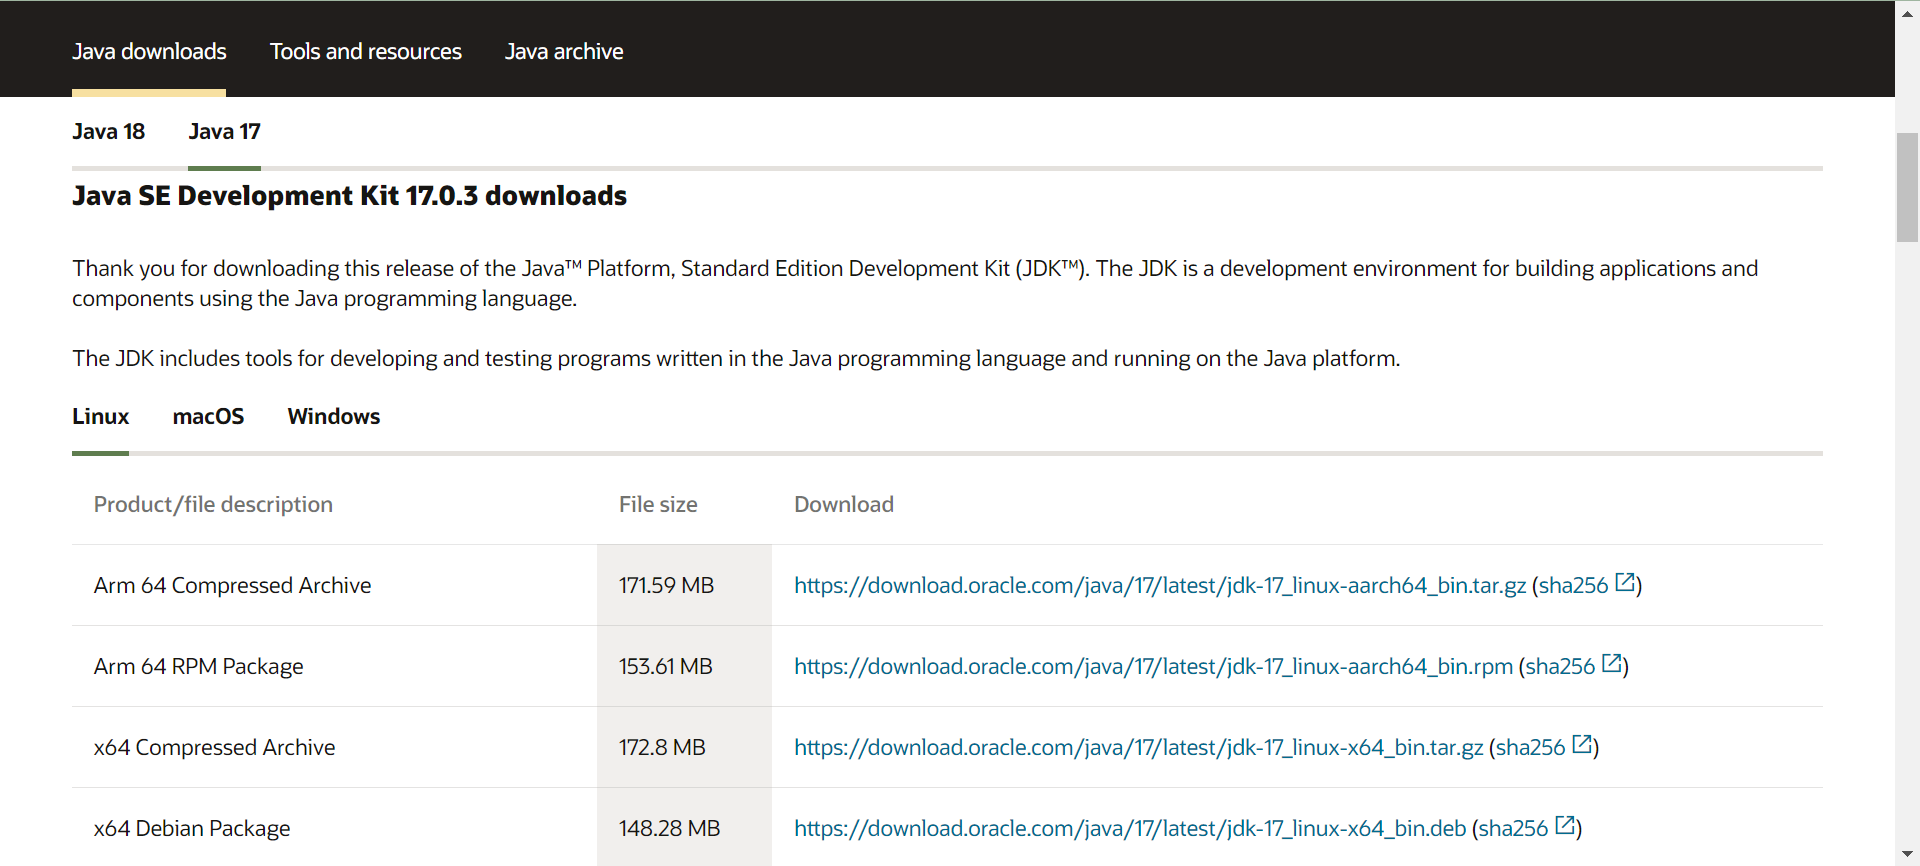Switch to the Windows platform tab

334,416
